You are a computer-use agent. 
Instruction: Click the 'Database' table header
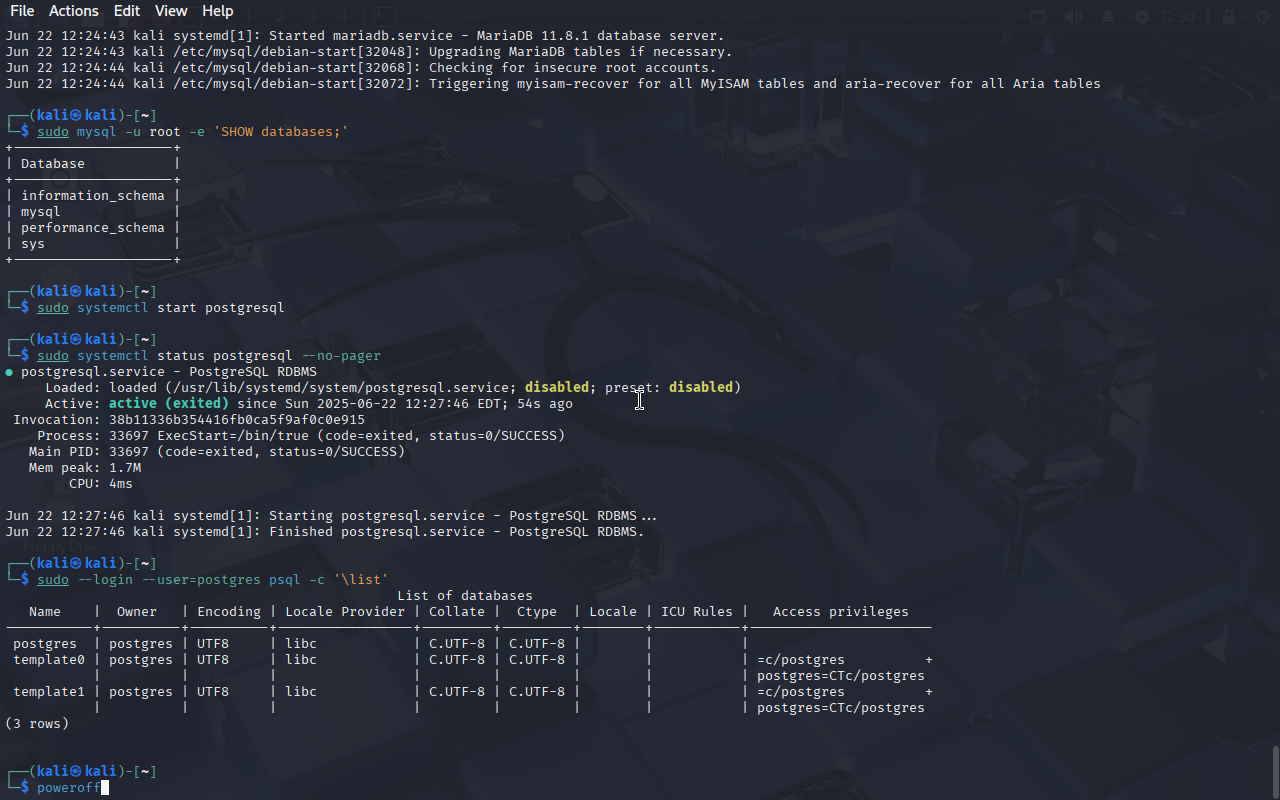53,164
